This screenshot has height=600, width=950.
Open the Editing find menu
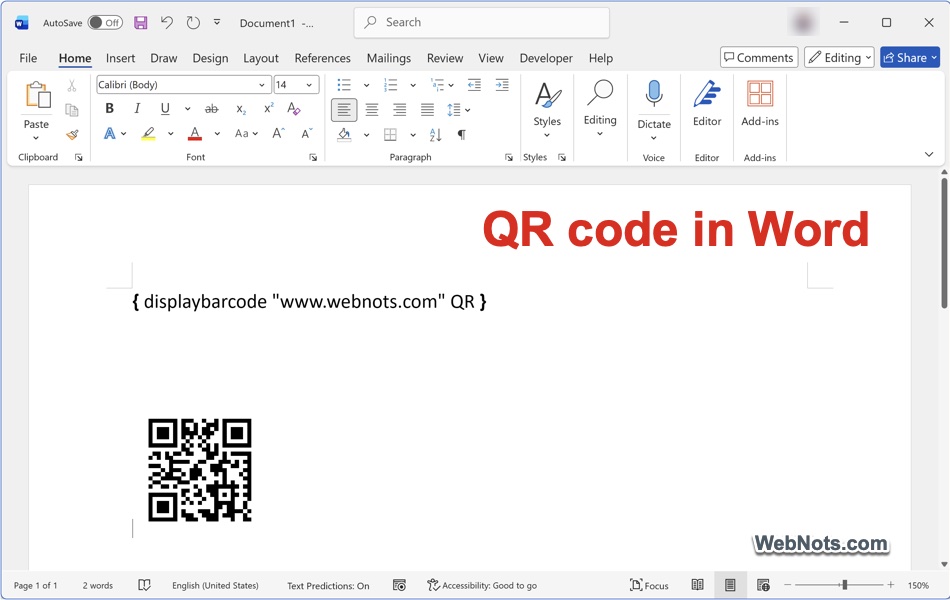point(600,108)
